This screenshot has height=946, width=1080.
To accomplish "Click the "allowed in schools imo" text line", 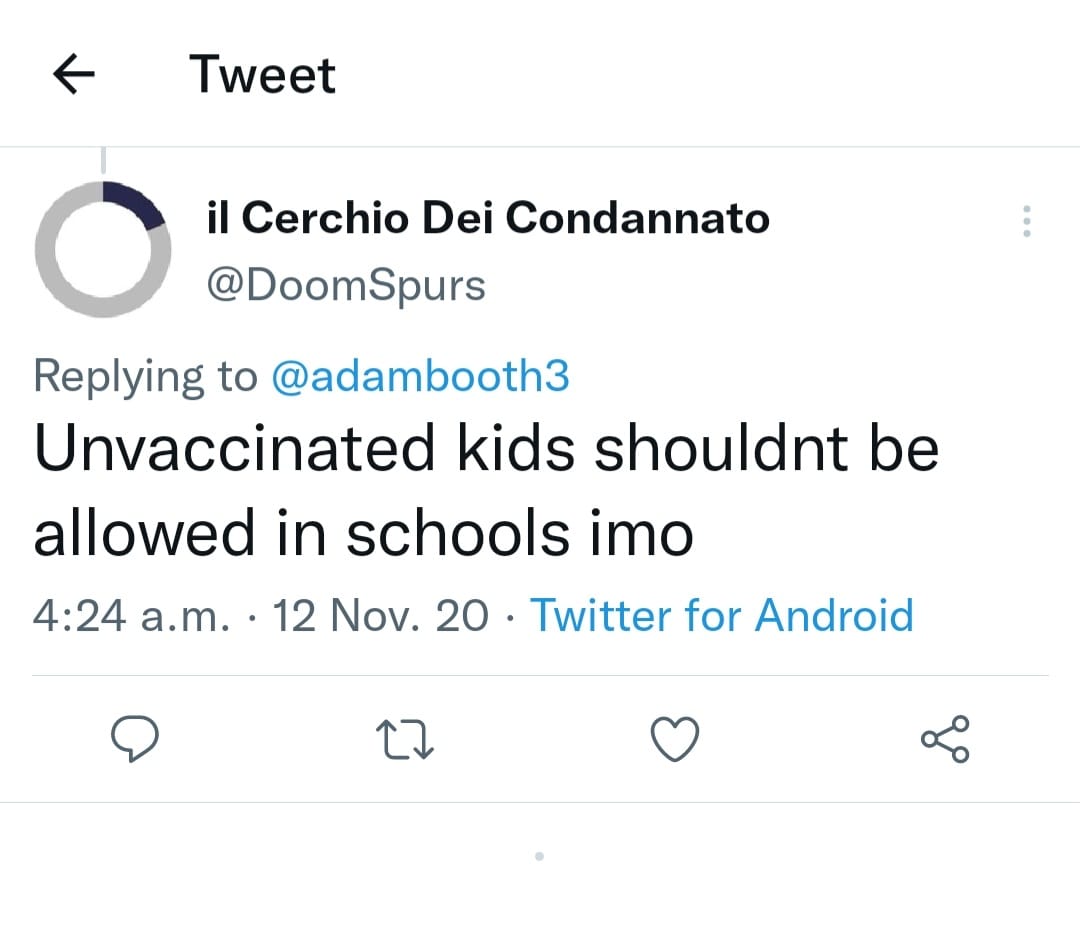I will click(363, 533).
